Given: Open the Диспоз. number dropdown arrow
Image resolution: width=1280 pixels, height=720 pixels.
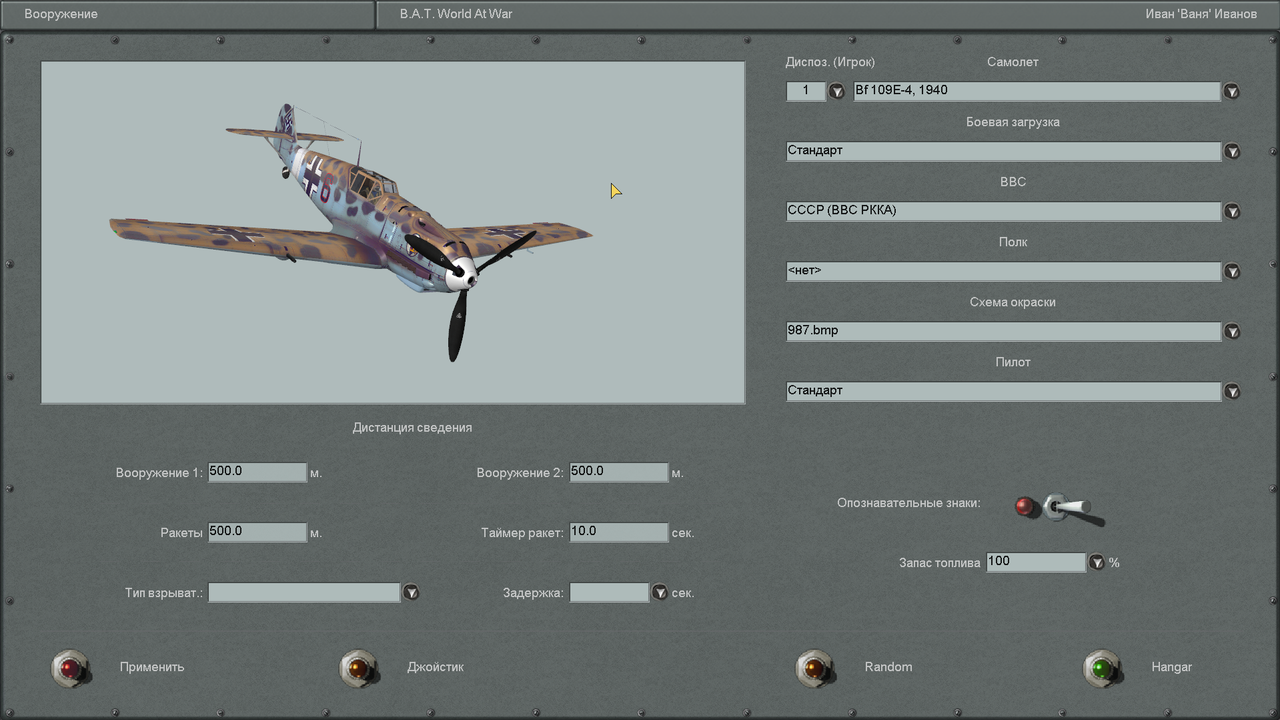Looking at the screenshot, I should point(836,91).
